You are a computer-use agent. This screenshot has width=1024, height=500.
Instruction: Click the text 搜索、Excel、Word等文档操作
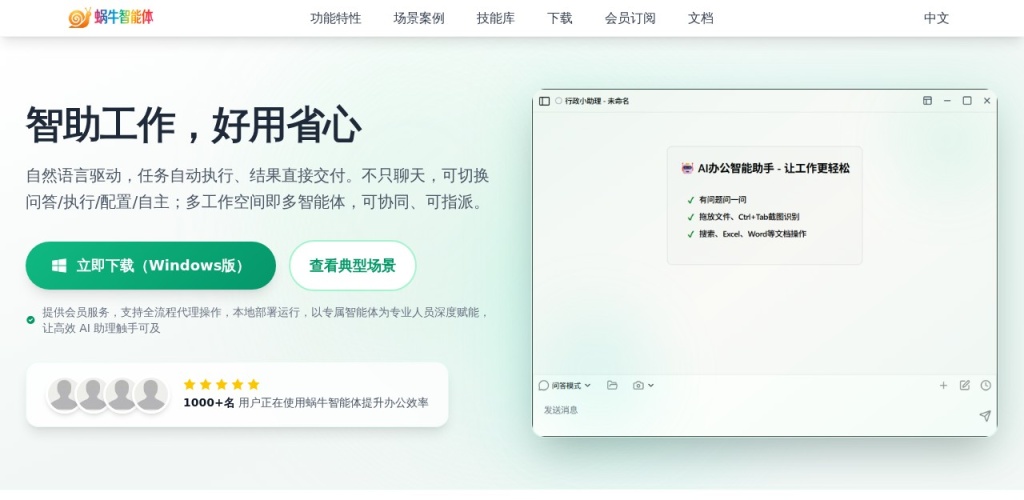pyautogui.click(x=752, y=234)
